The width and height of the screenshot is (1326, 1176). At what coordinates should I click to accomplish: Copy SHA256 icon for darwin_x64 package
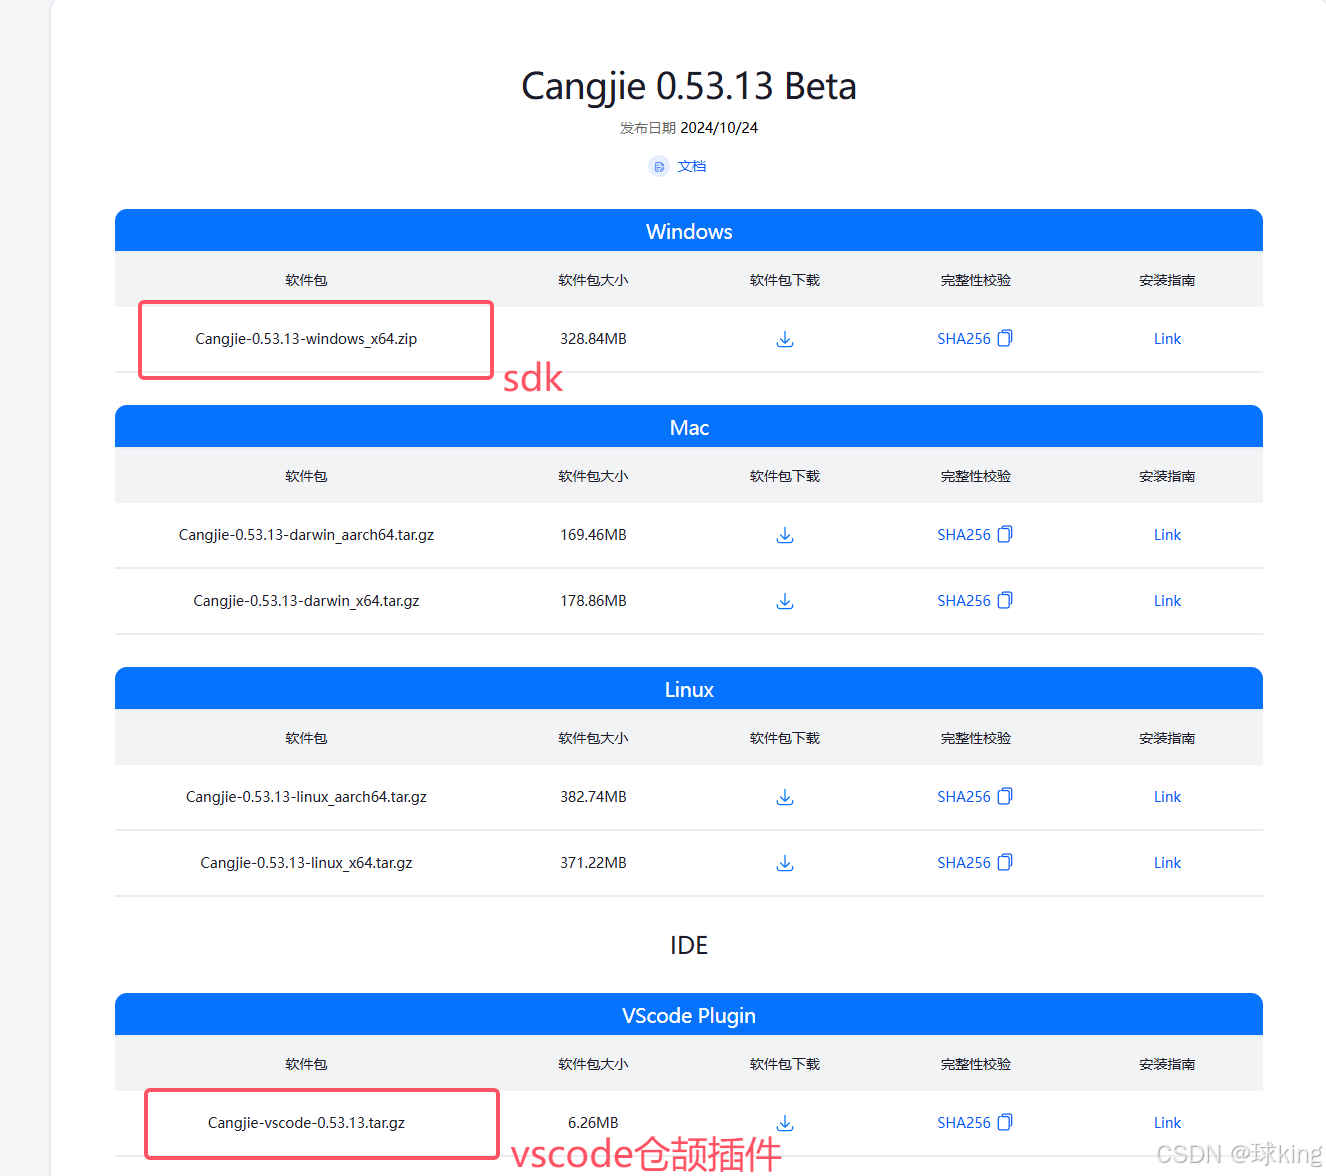(1005, 600)
